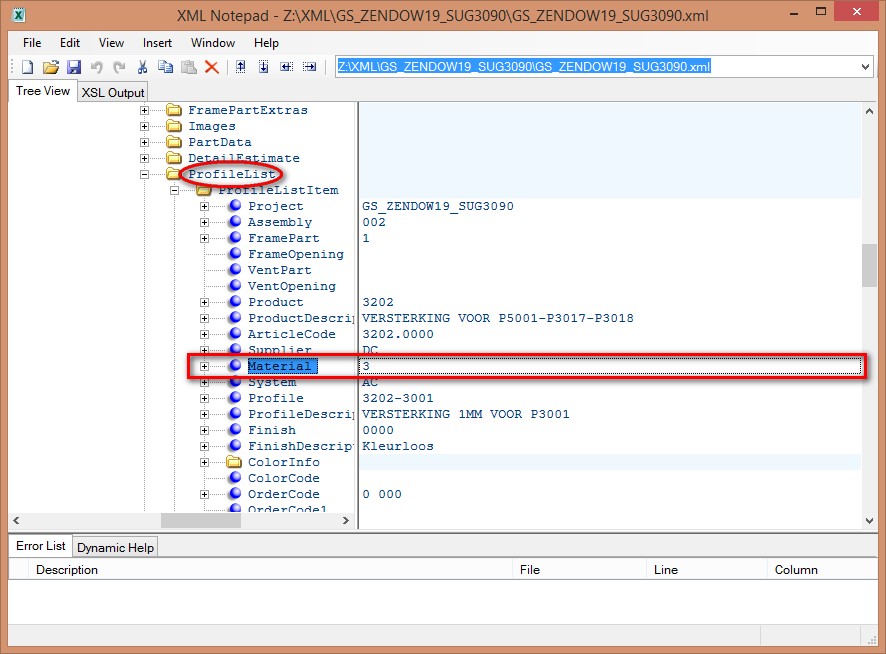Screen dimensions: 886x654
Task: Select the Images folder icon
Action: point(174,125)
